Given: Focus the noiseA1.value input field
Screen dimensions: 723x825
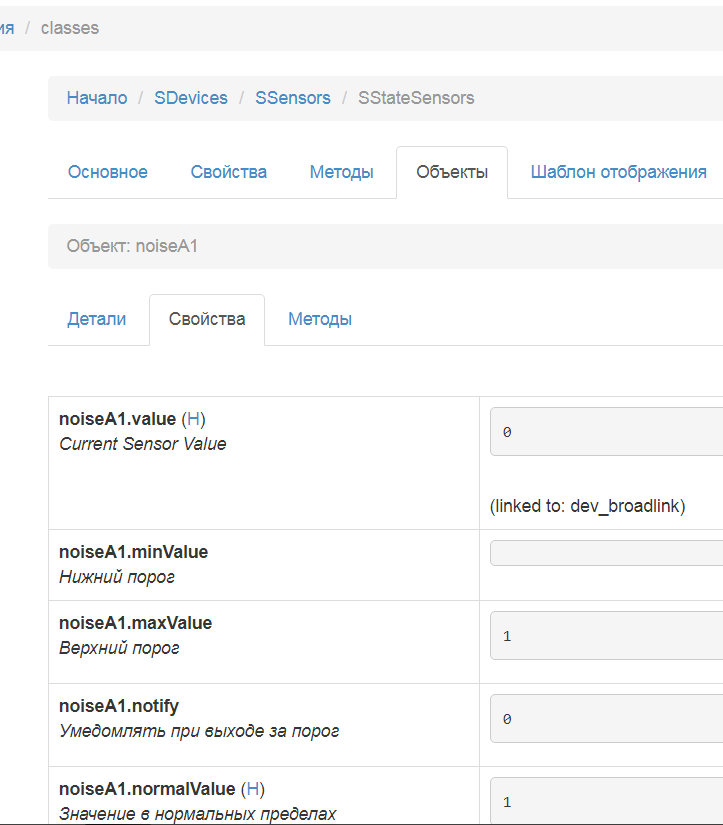Looking at the screenshot, I should click(x=606, y=432).
